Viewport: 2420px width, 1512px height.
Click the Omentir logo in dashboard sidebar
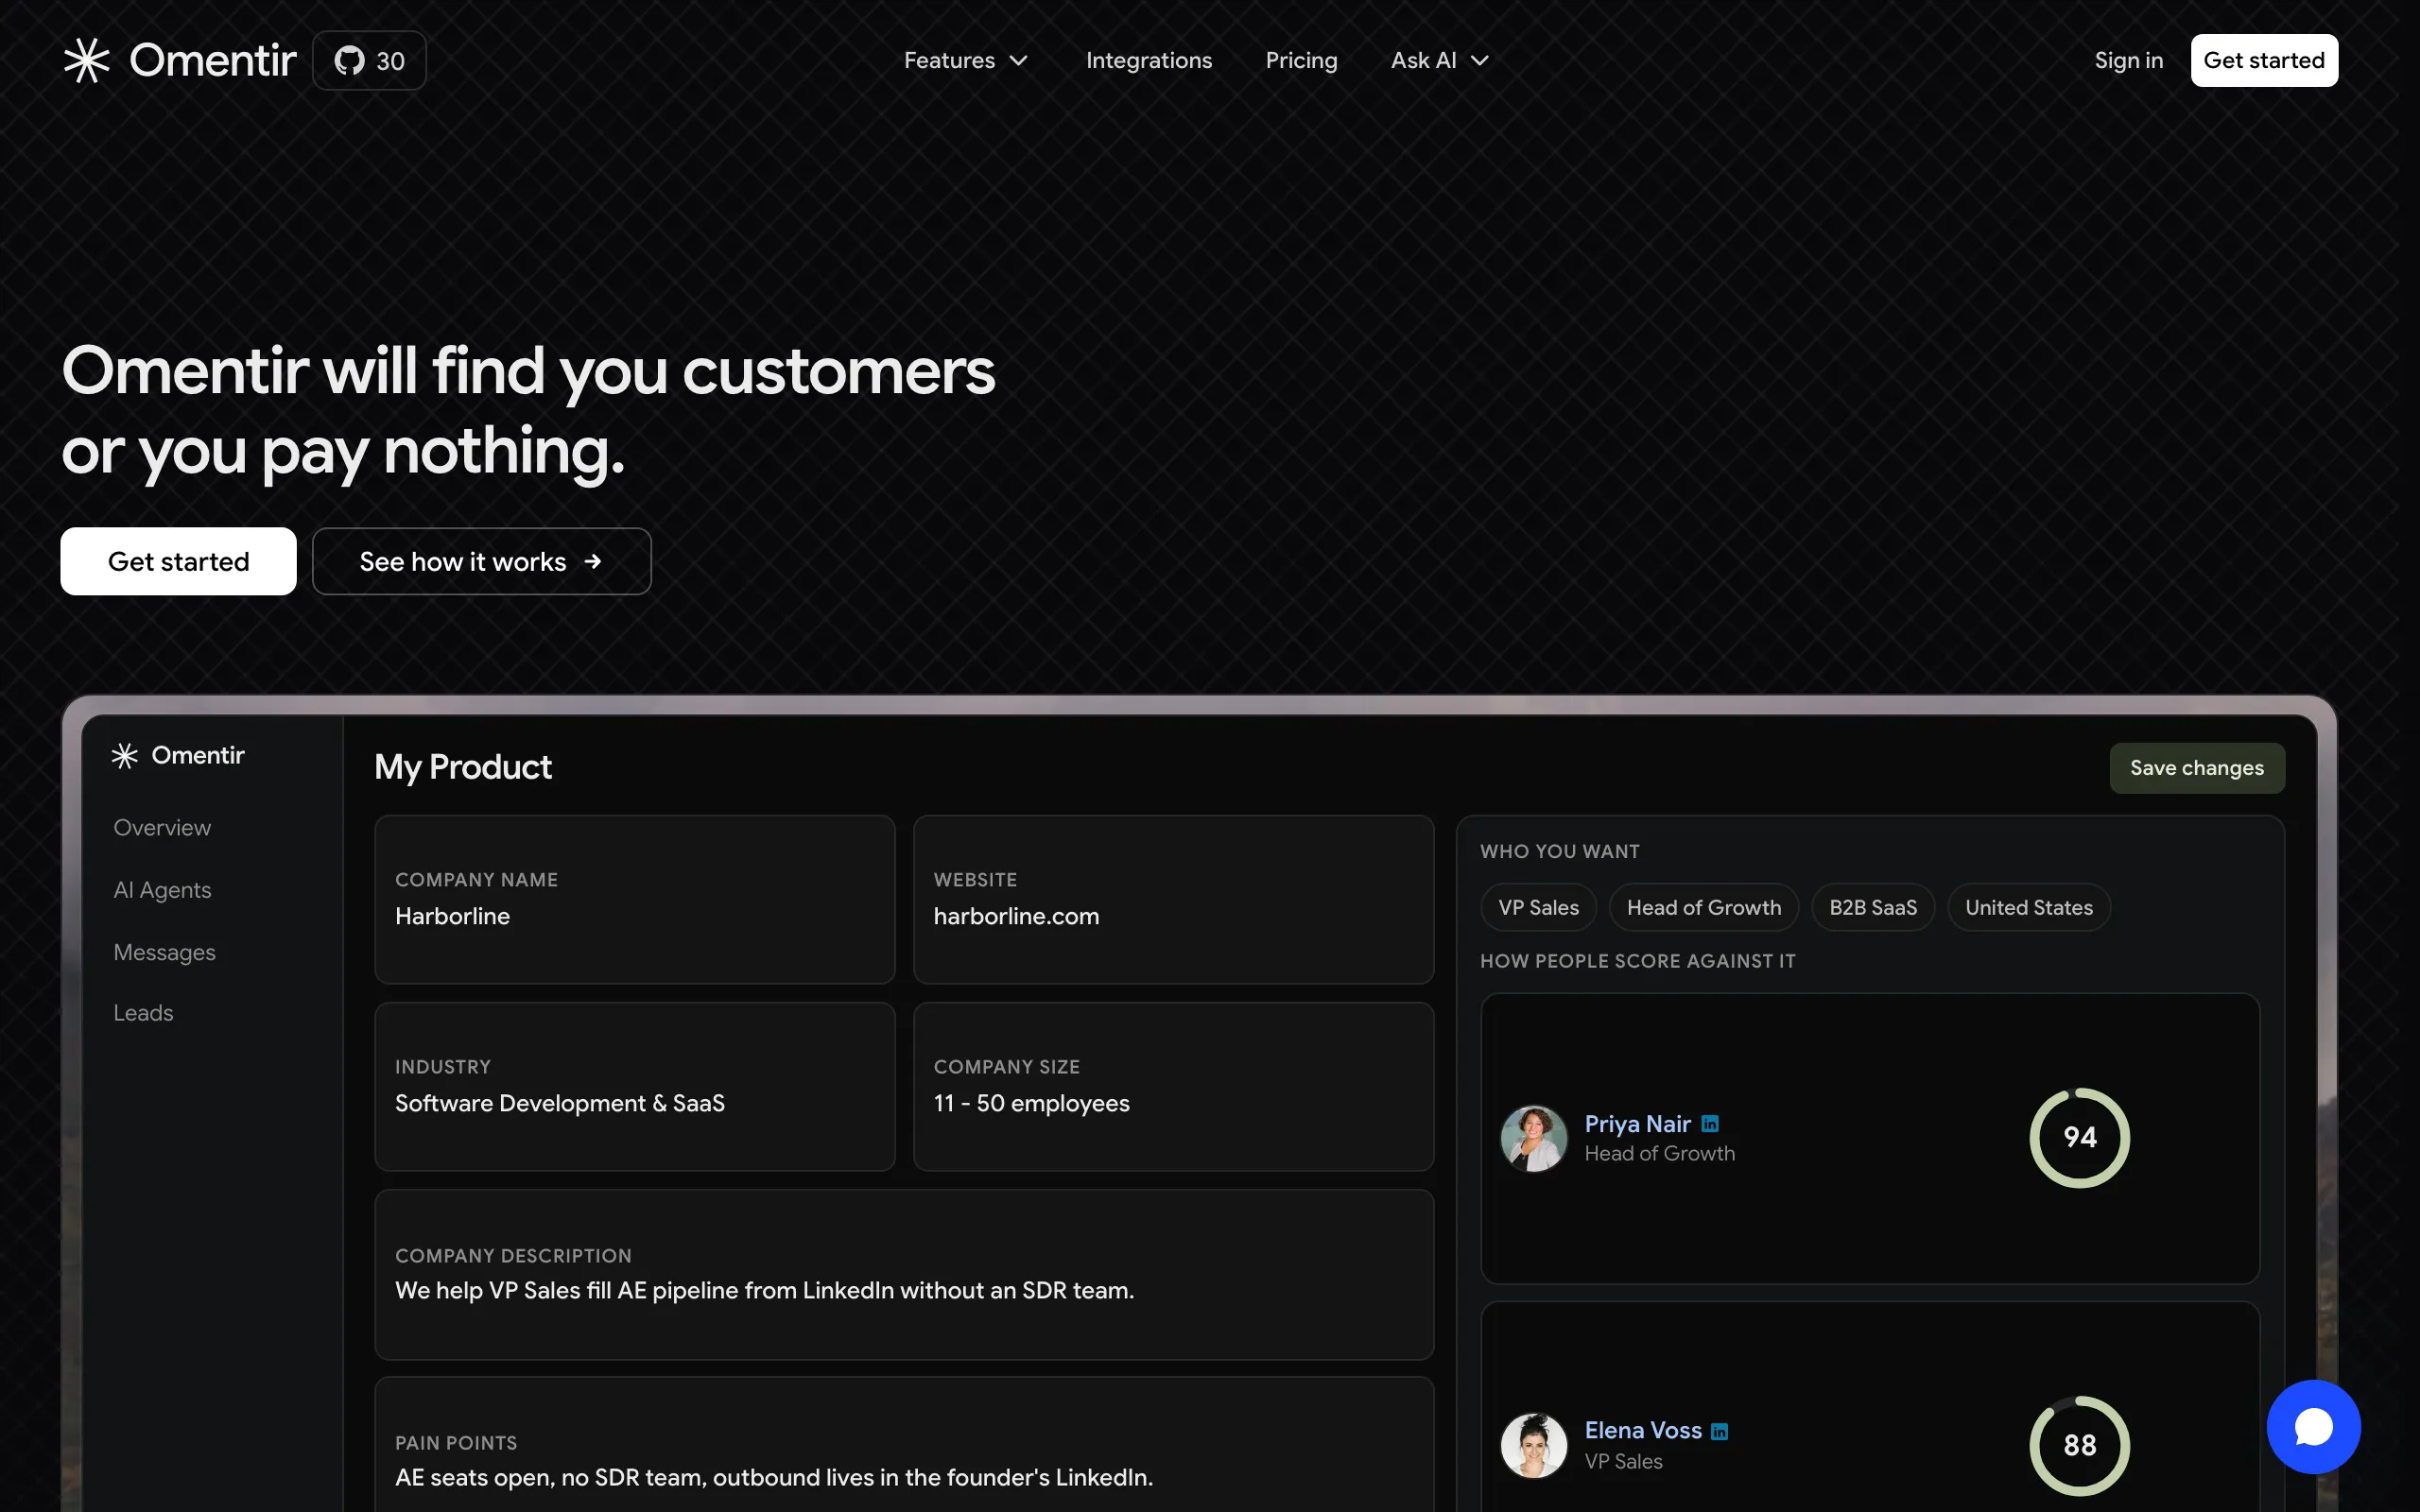[x=177, y=755]
